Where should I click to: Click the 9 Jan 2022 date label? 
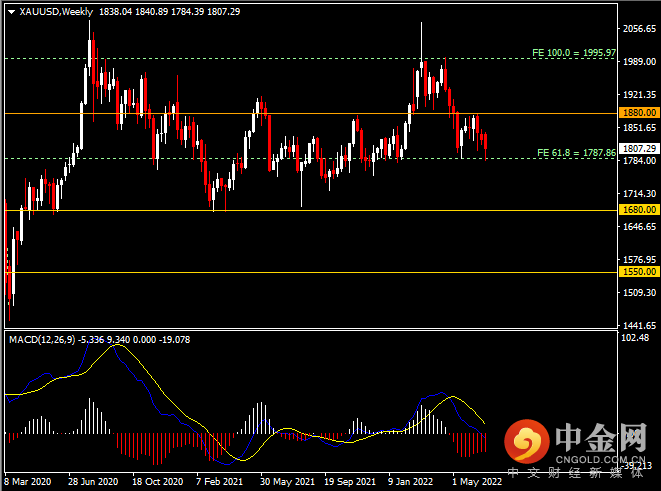410,481
